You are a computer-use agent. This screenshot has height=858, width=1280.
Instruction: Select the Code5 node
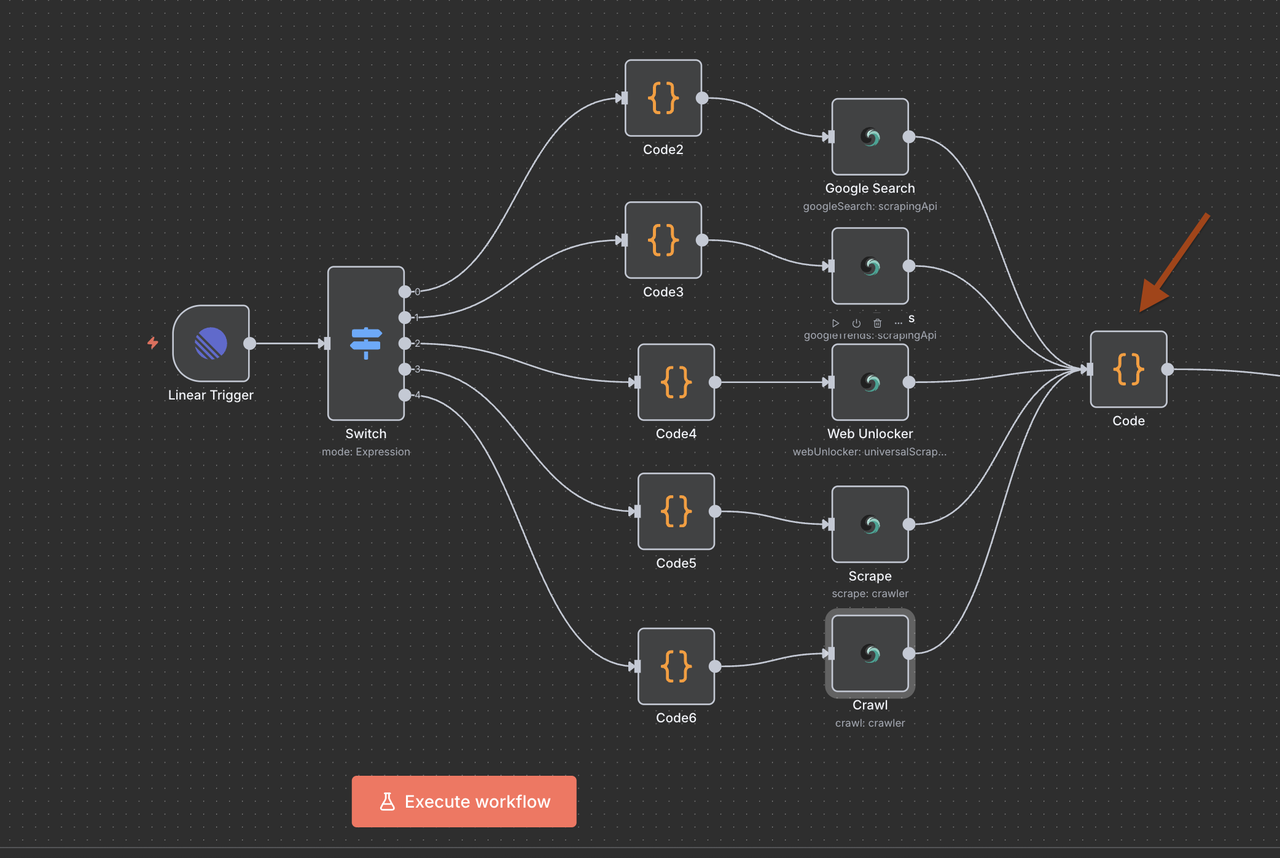coord(676,511)
